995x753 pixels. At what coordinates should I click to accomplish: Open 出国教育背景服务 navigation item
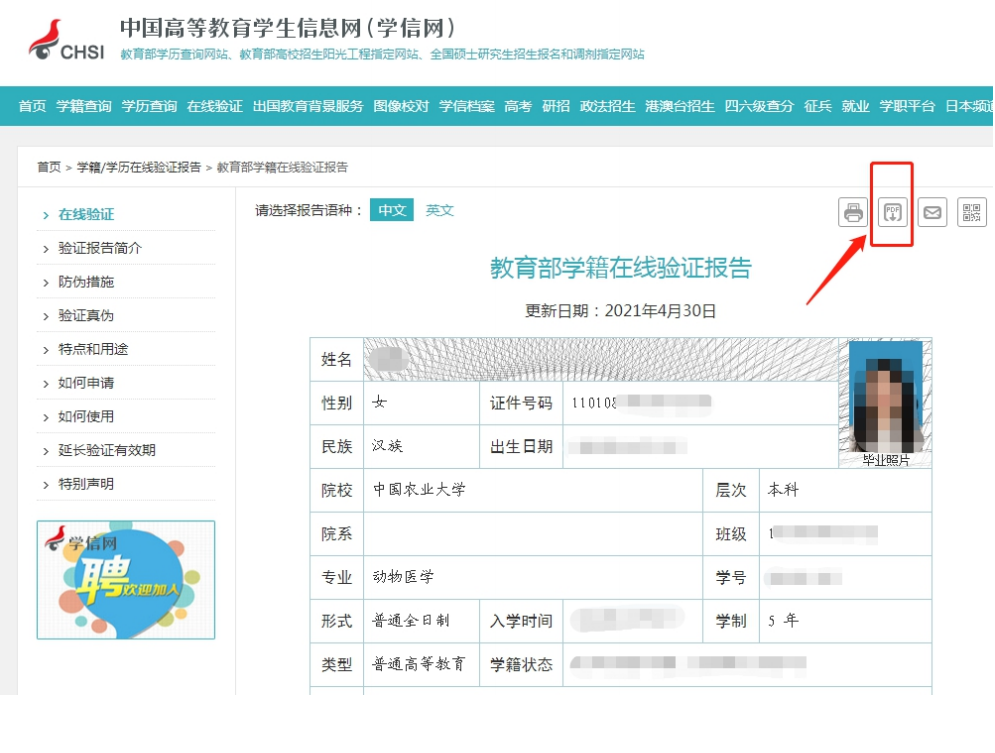[x=308, y=106]
